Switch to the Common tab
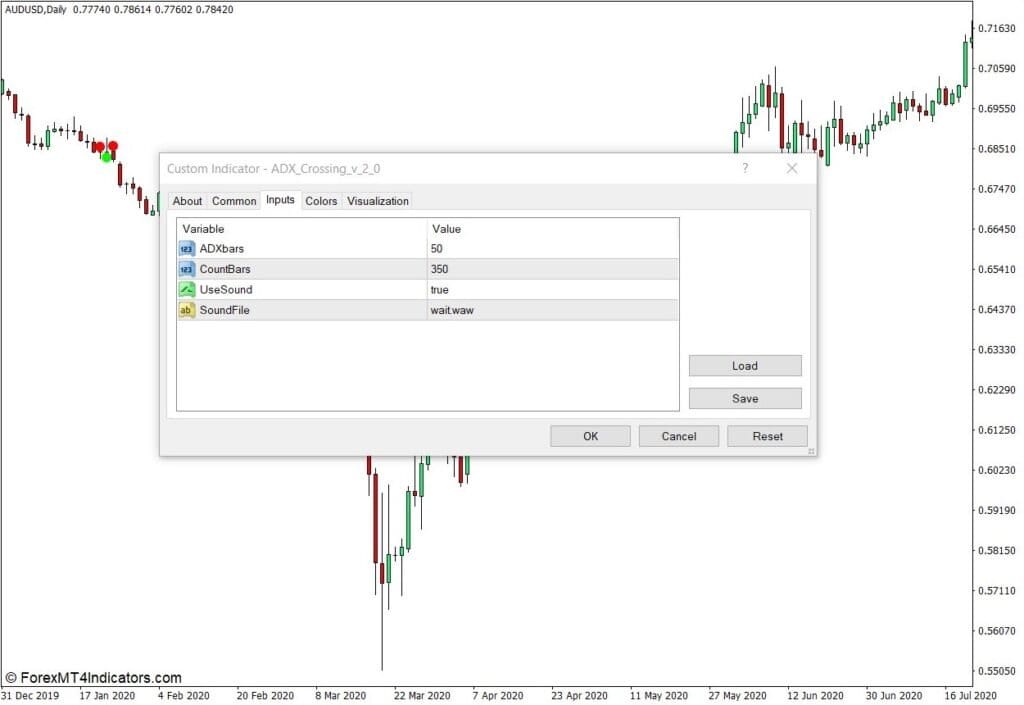The image size is (1024, 705). click(x=234, y=201)
